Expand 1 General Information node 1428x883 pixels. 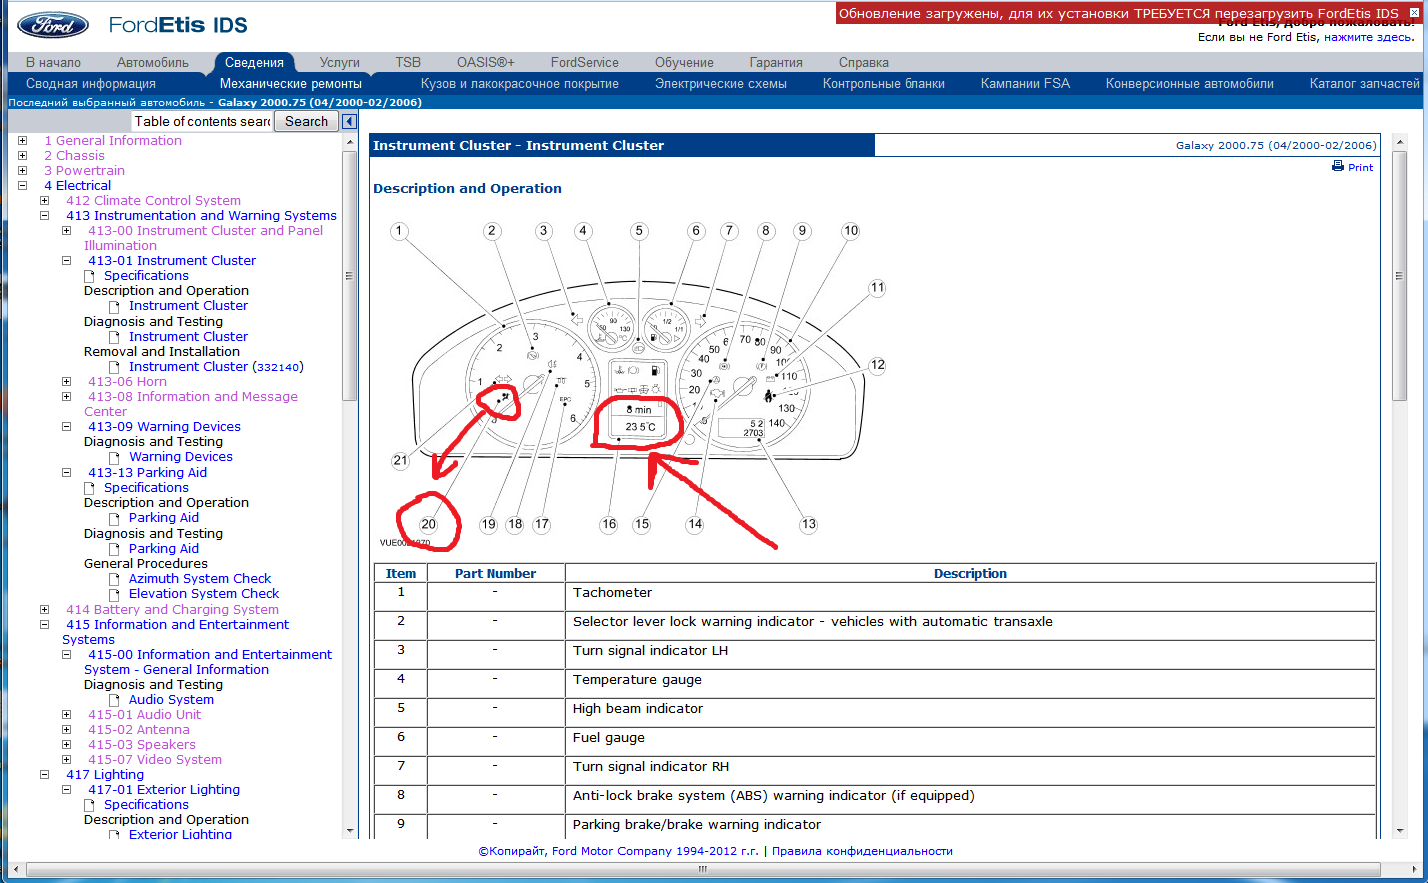tap(22, 141)
